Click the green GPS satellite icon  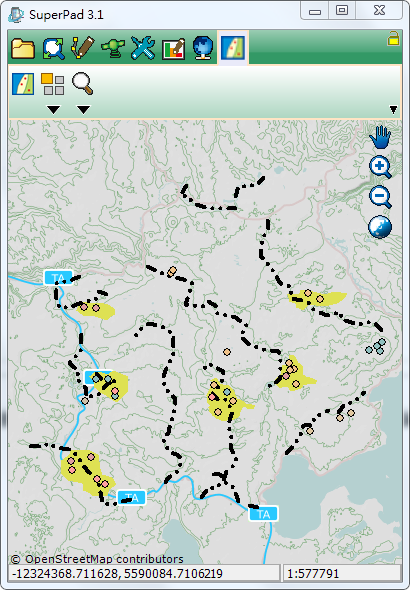(113, 48)
